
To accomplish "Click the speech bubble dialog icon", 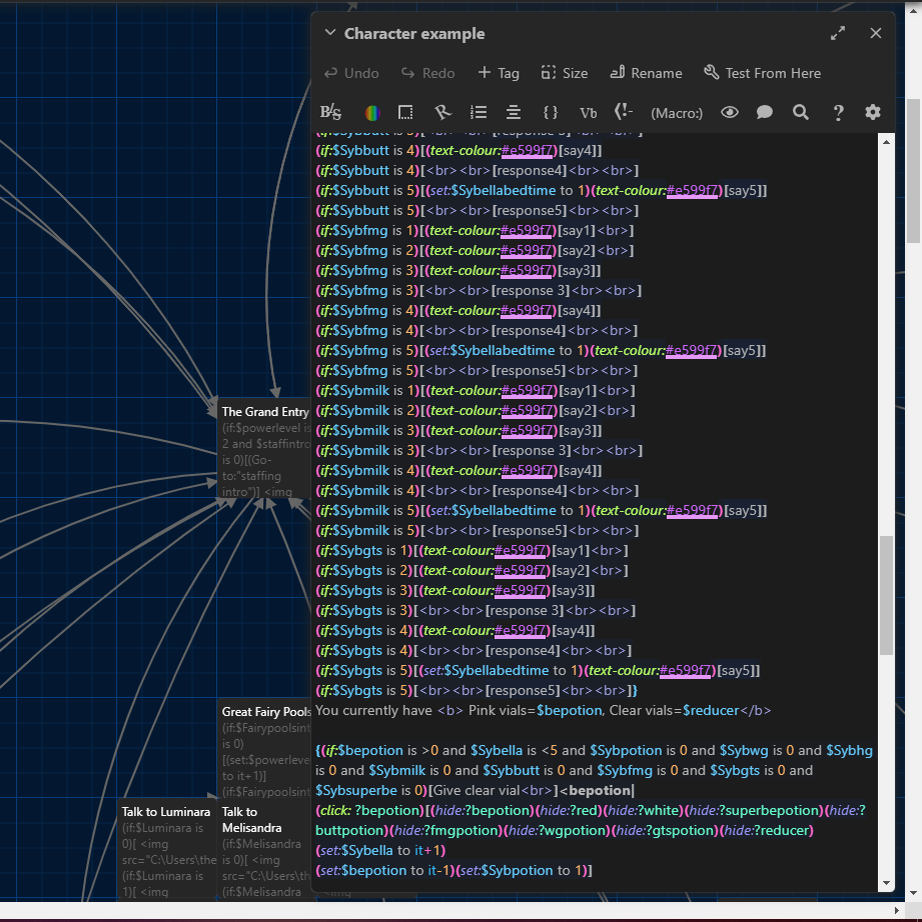I will 765,113.
